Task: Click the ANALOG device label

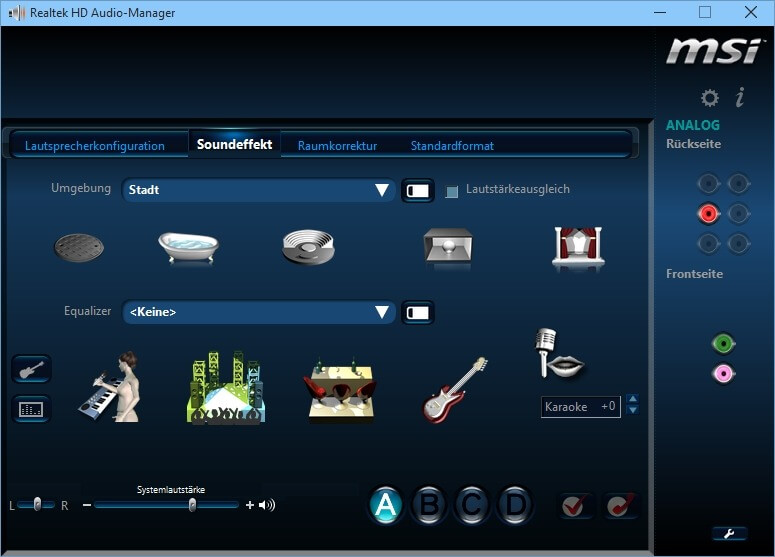Action: click(693, 125)
